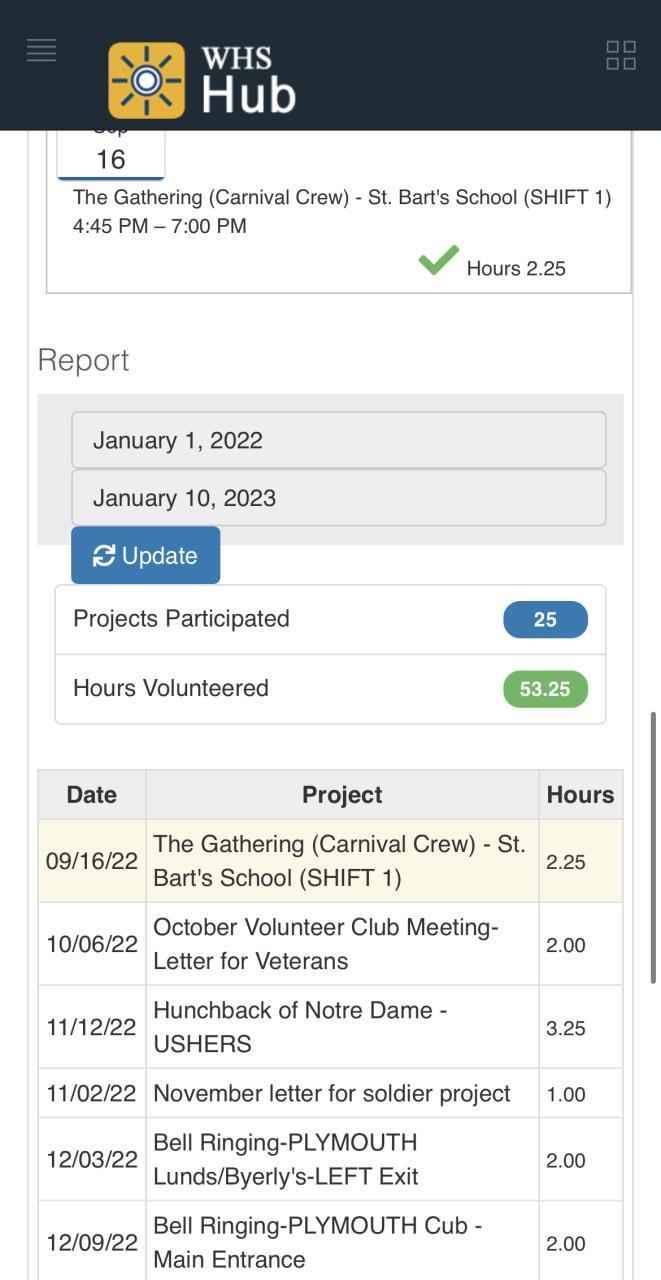The width and height of the screenshot is (661, 1280).
Task: Select November letter for soldier project row
Action: (x=340, y=1093)
